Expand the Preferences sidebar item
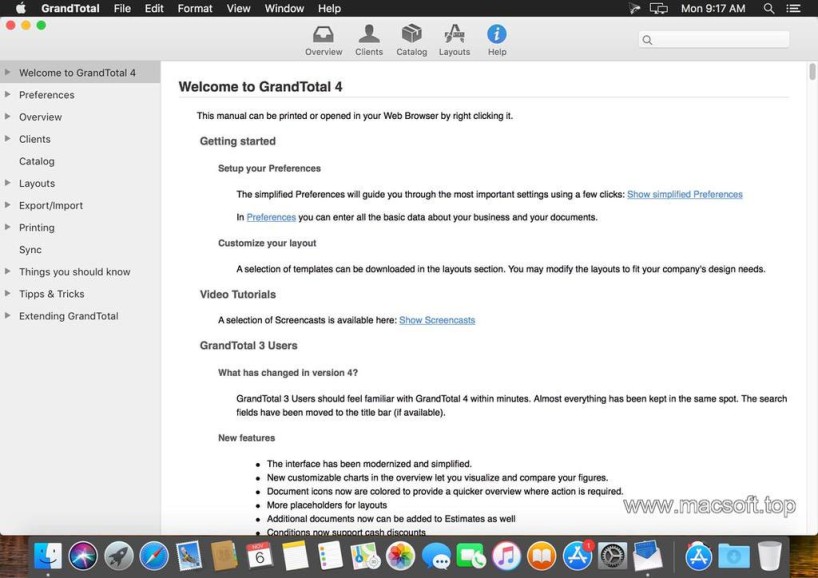Image resolution: width=818 pixels, height=578 pixels. pyautogui.click(x=8, y=95)
